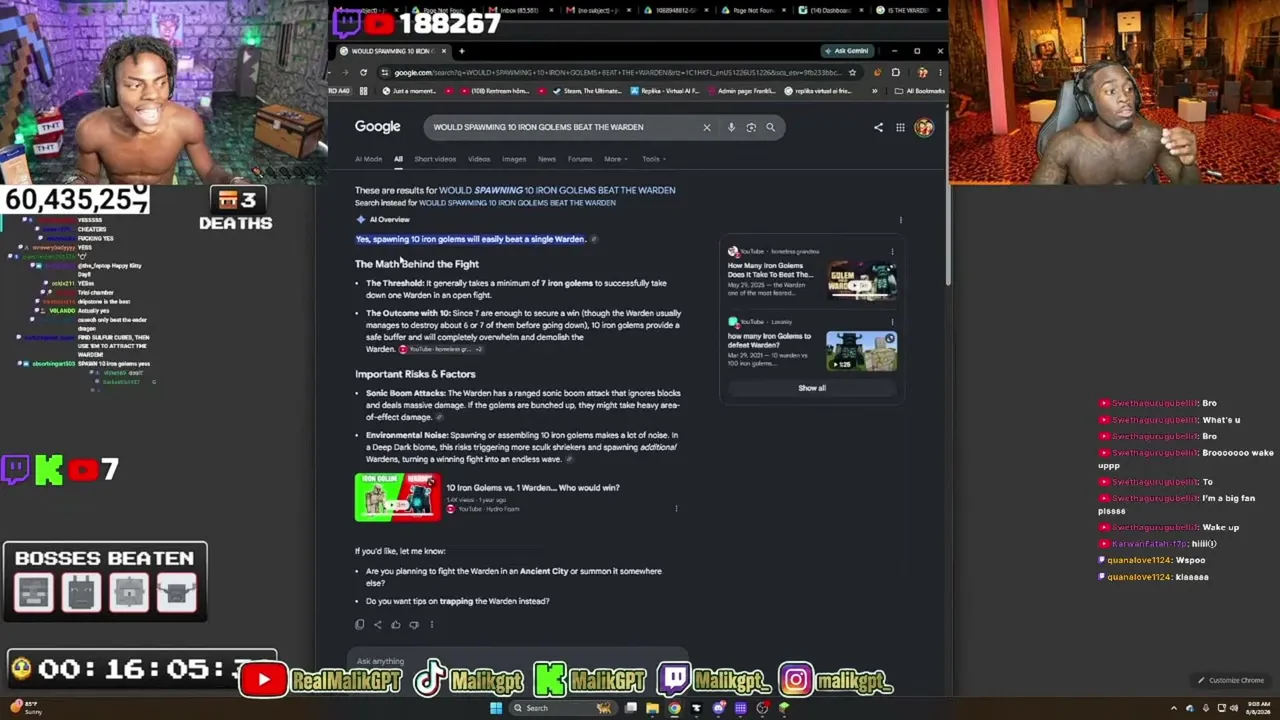Reload the Chrome page

[363, 72]
